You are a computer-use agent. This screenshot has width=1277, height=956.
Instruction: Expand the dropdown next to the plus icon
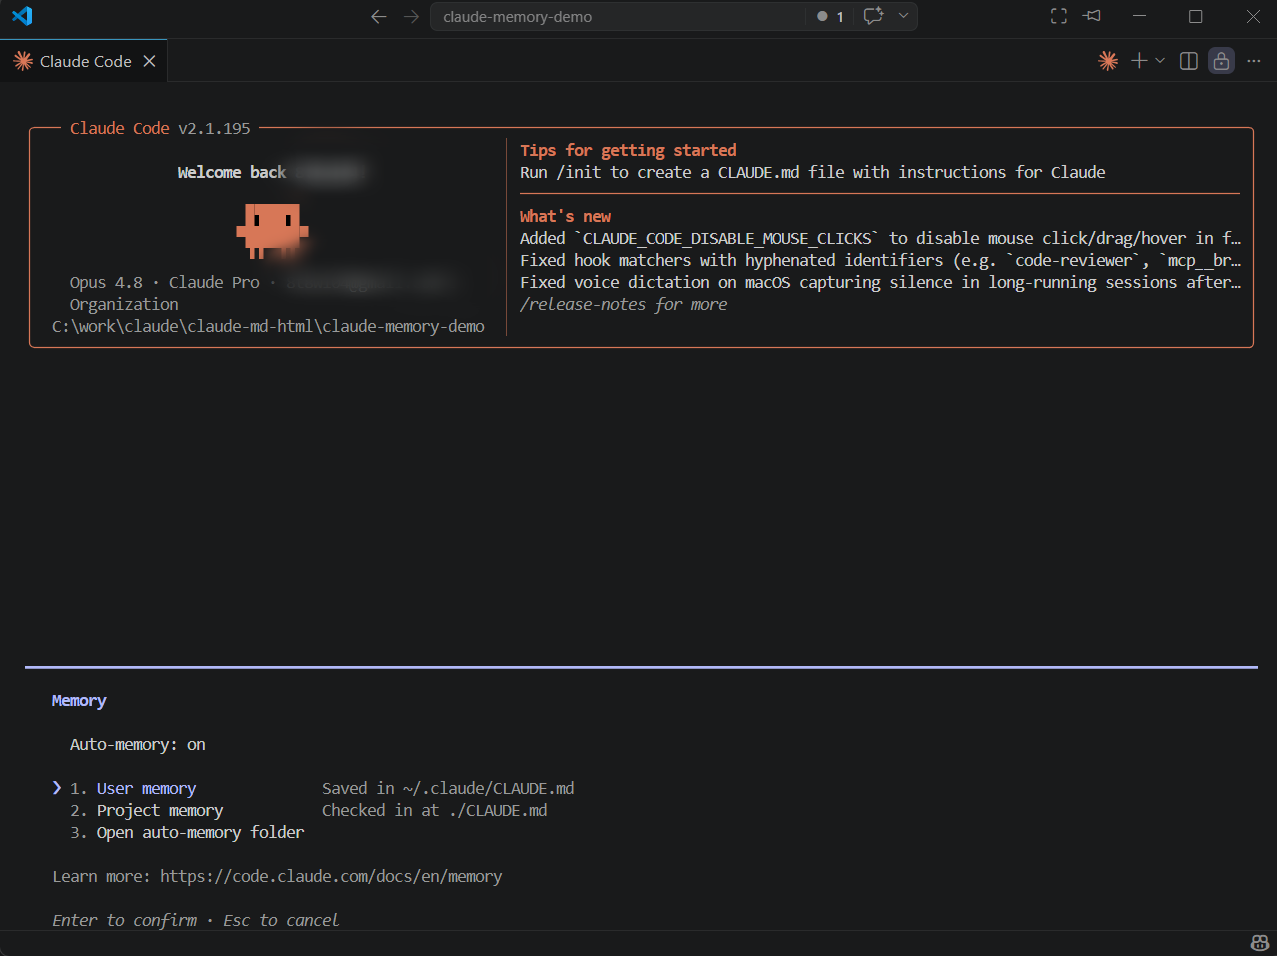coord(1160,61)
